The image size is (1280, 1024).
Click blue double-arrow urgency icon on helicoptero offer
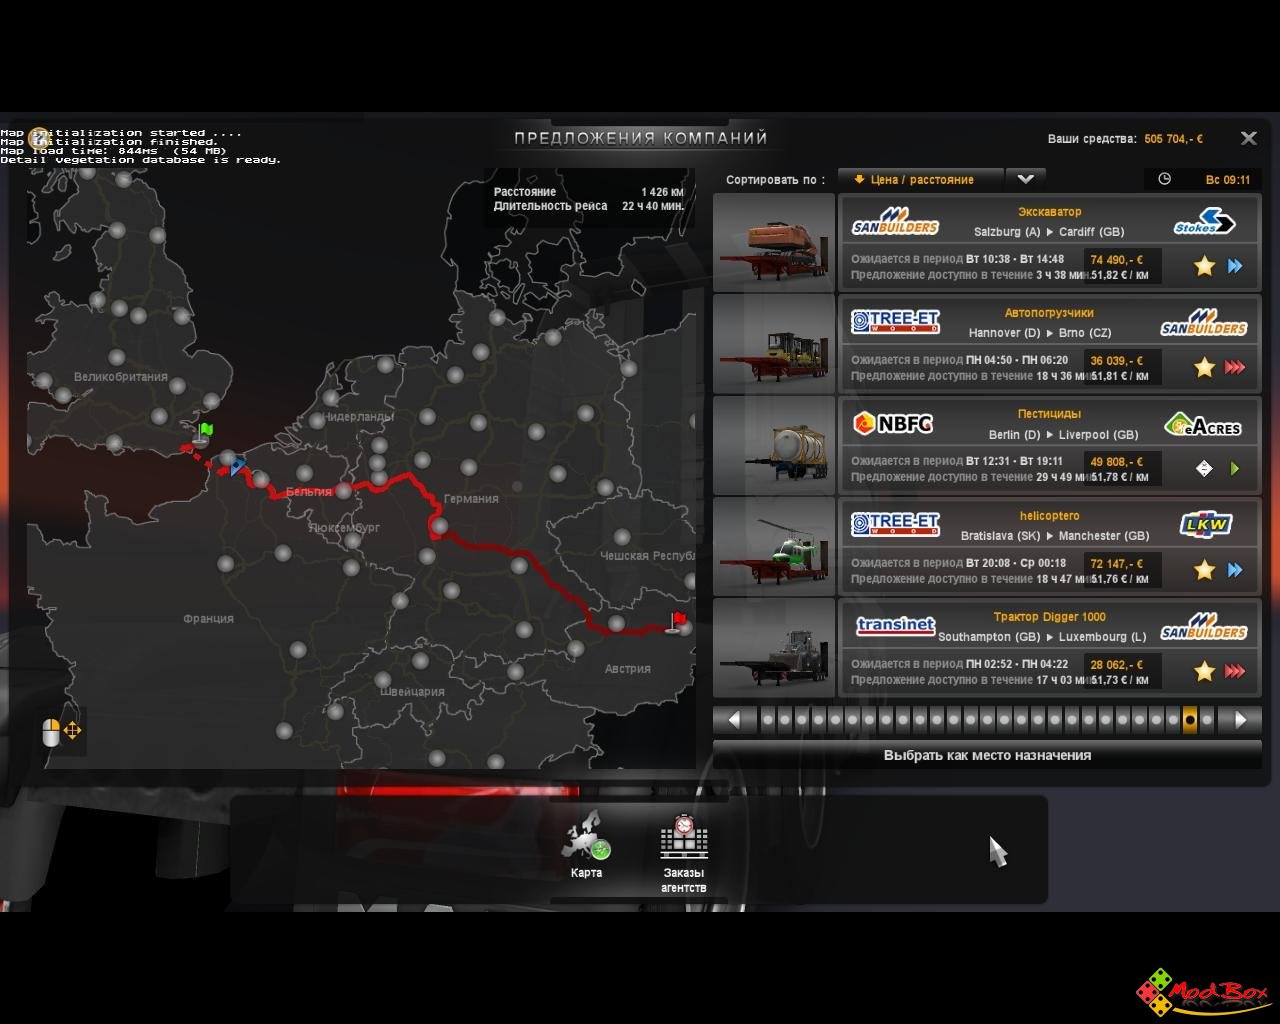[x=1235, y=570]
